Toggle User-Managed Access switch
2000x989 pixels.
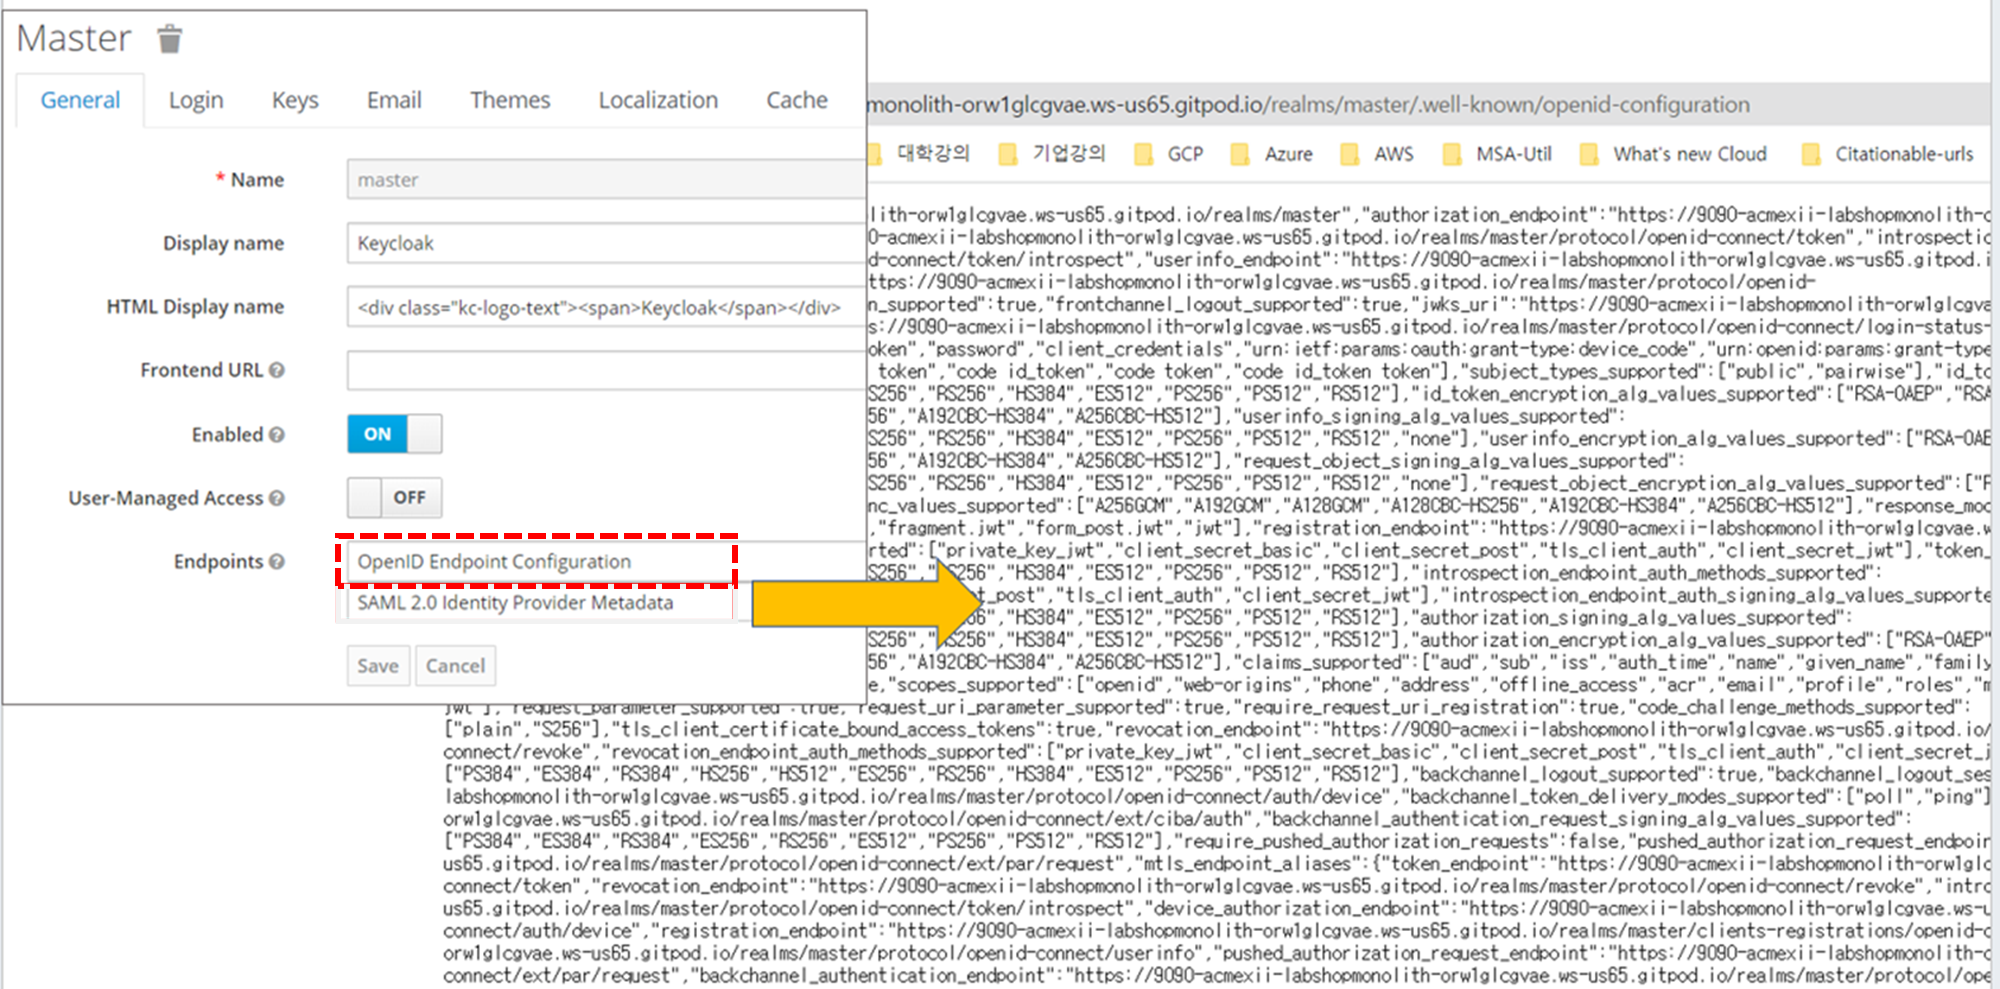[394, 497]
